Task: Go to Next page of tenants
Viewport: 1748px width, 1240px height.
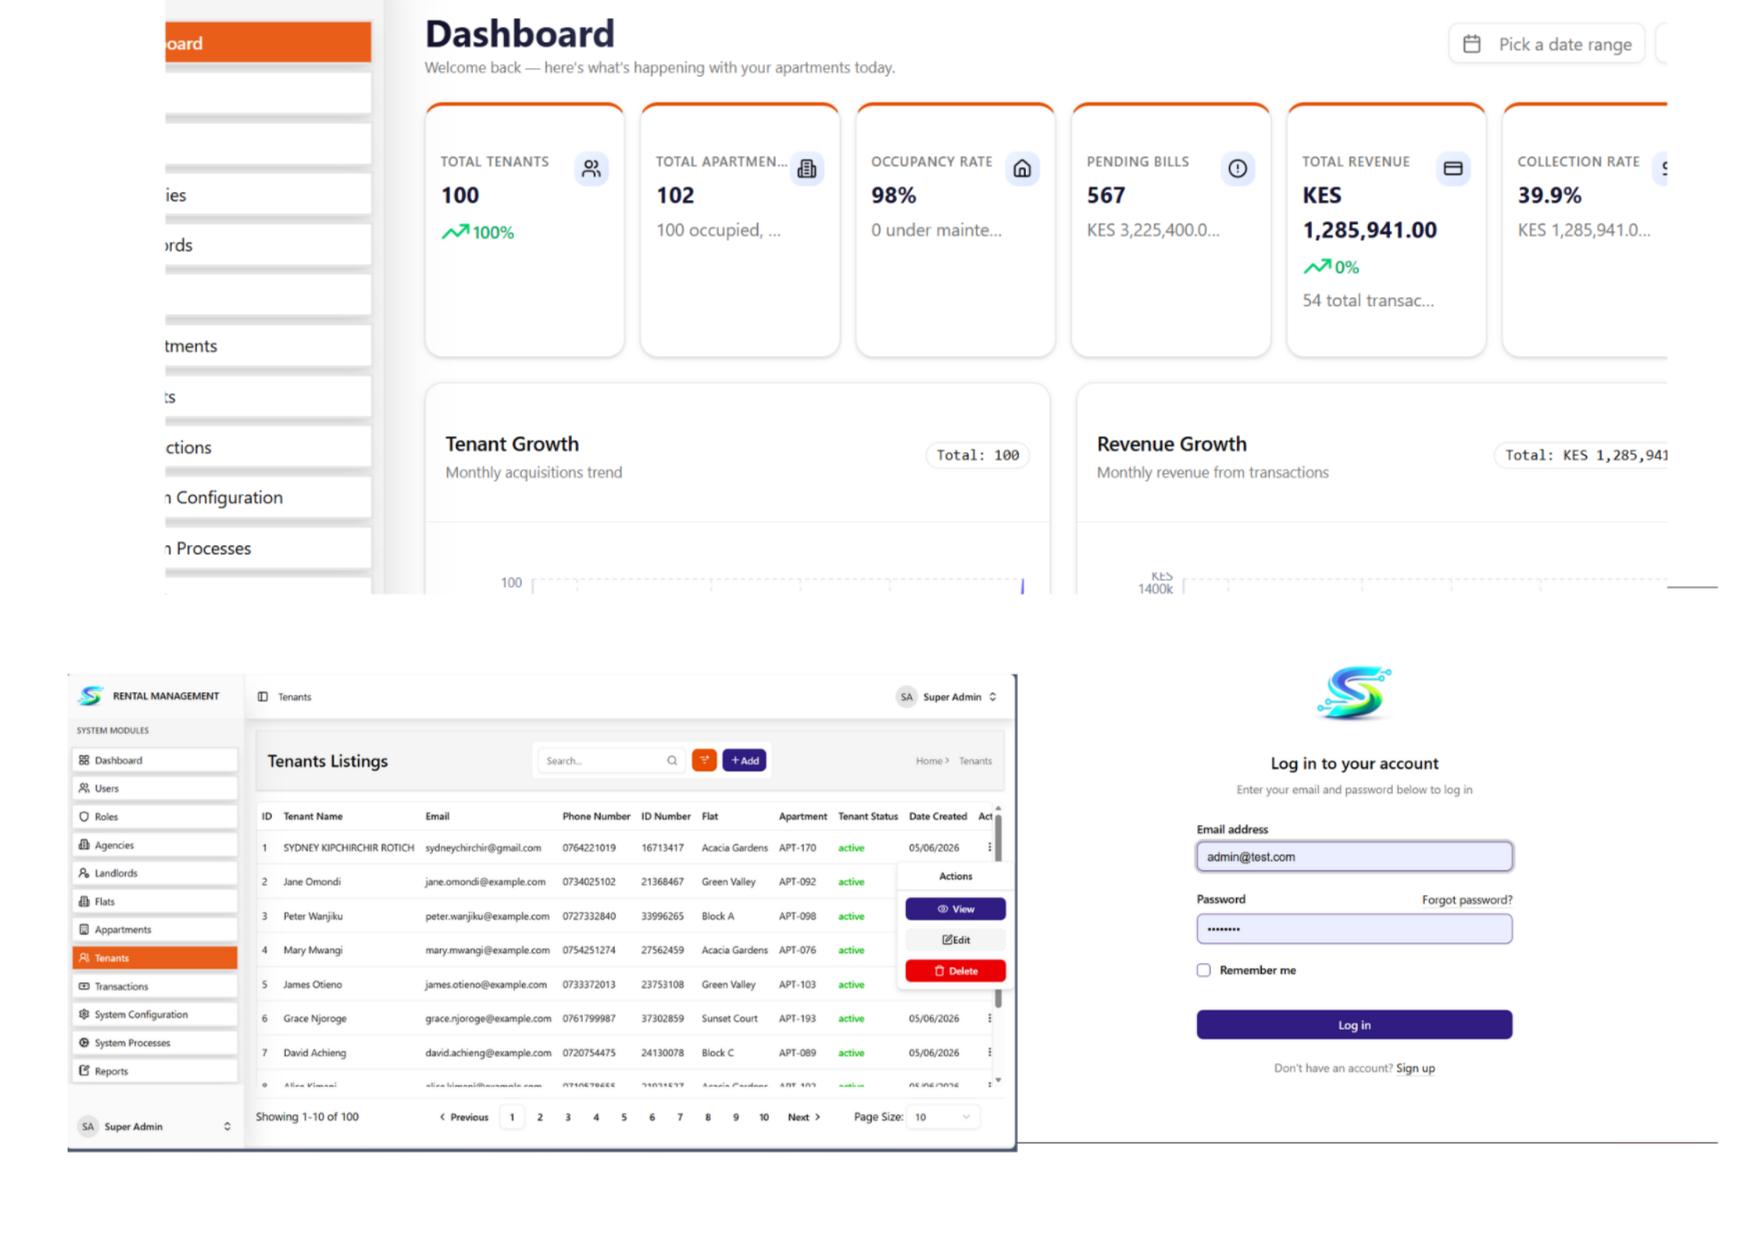Action: [x=803, y=1117]
